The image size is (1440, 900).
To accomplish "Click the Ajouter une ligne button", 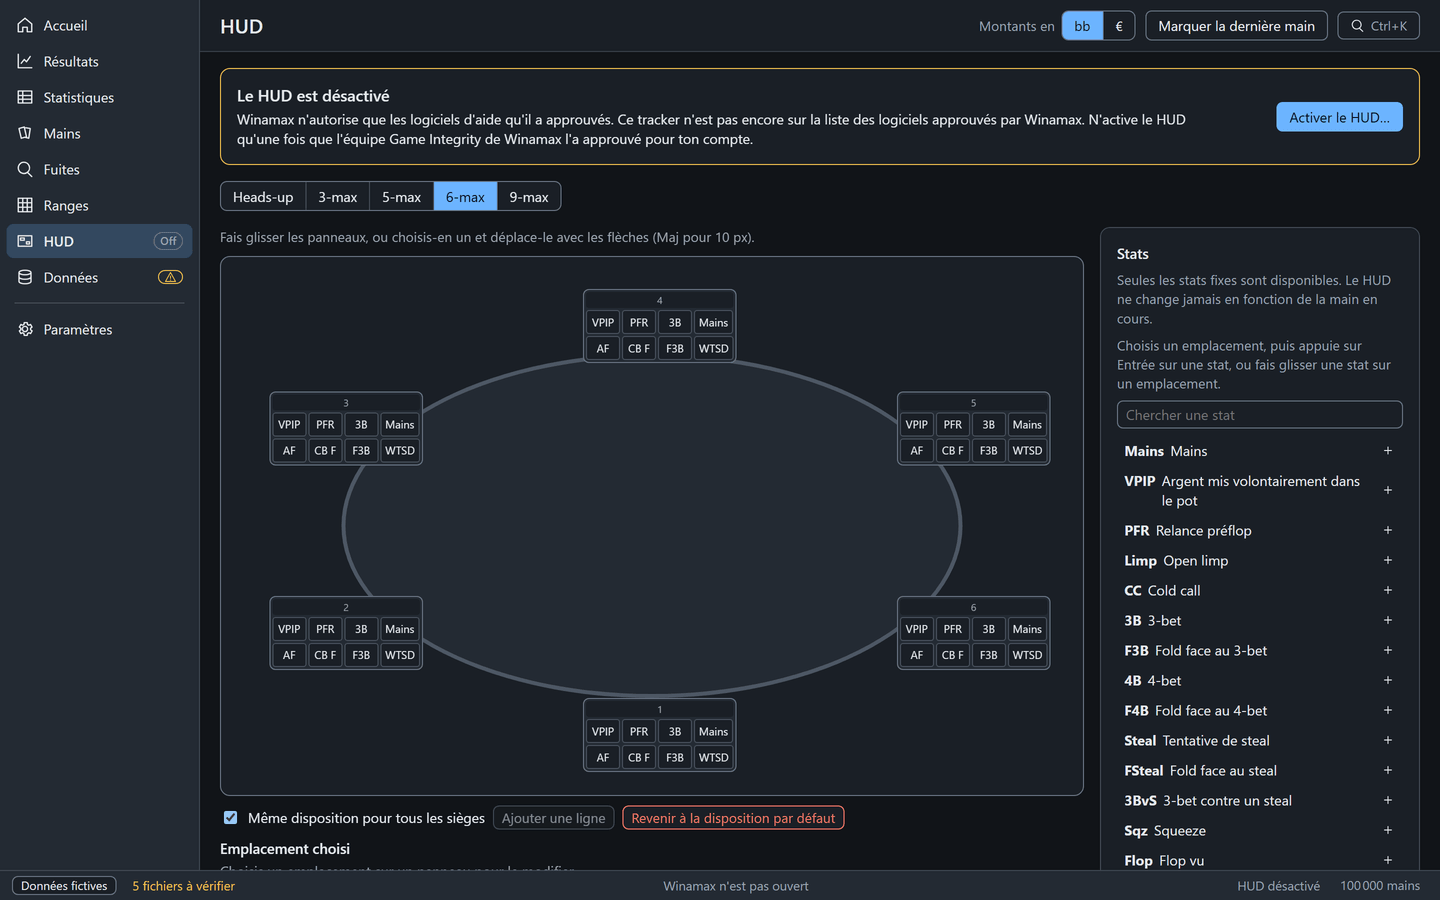I will coord(554,818).
